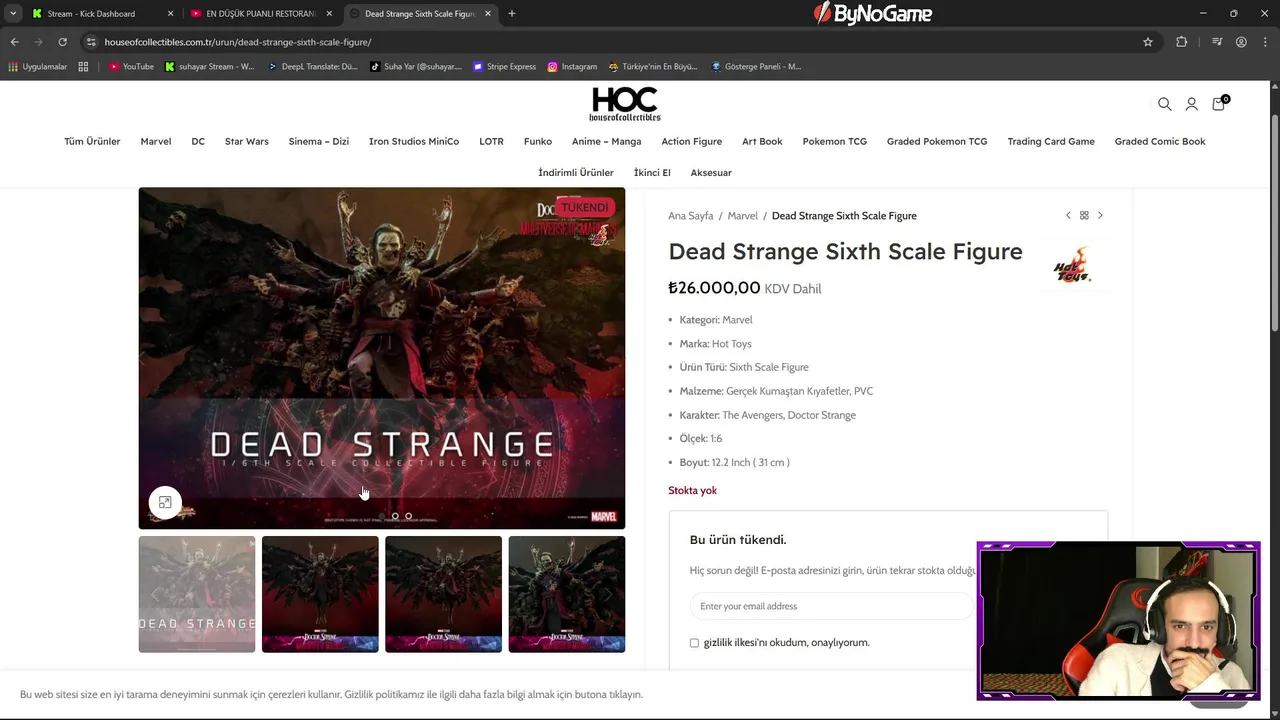Open the Stripe Express bookmark
This screenshot has height=720, width=1280.
pyautogui.click(x=505, y=67)
